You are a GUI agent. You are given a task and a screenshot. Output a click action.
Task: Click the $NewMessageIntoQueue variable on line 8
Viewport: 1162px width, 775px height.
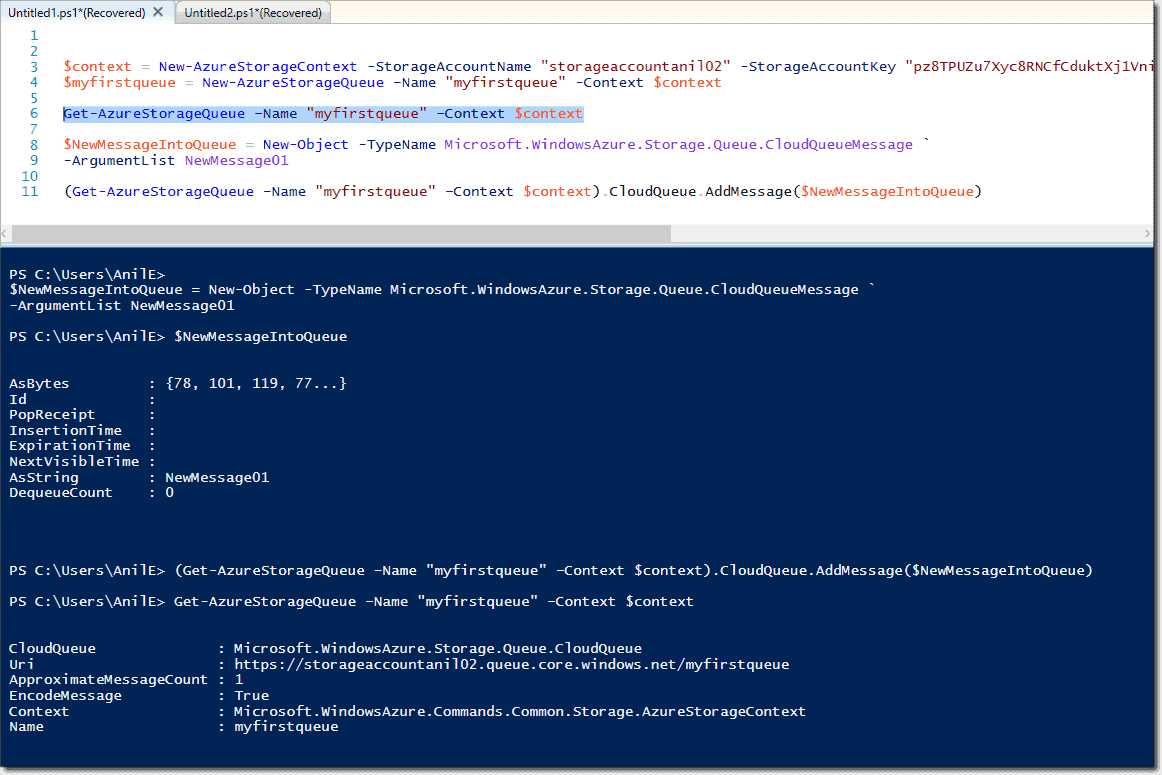[148, 144]
